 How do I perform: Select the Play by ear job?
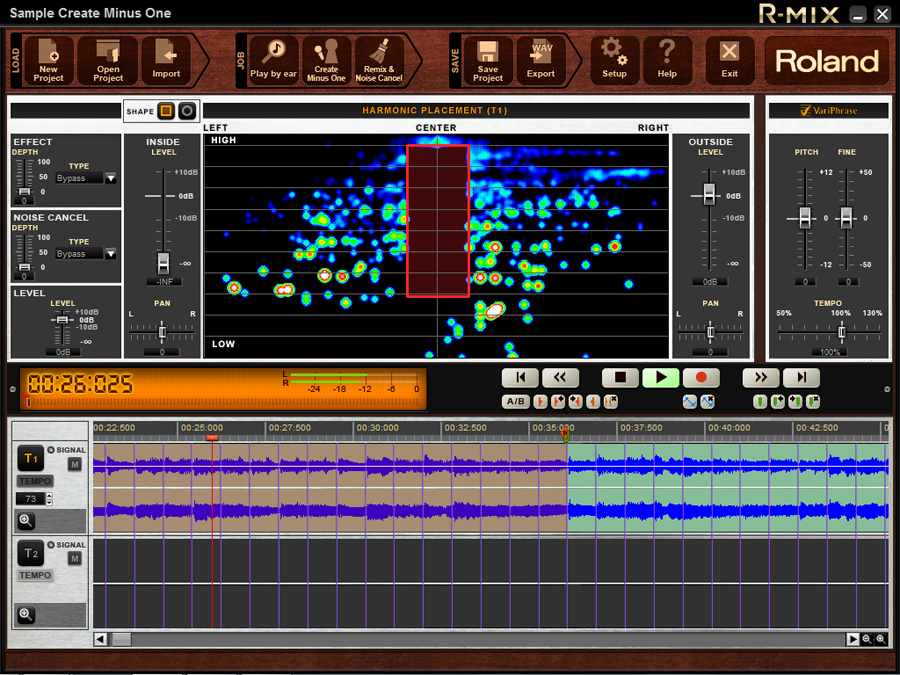[273, 61]
